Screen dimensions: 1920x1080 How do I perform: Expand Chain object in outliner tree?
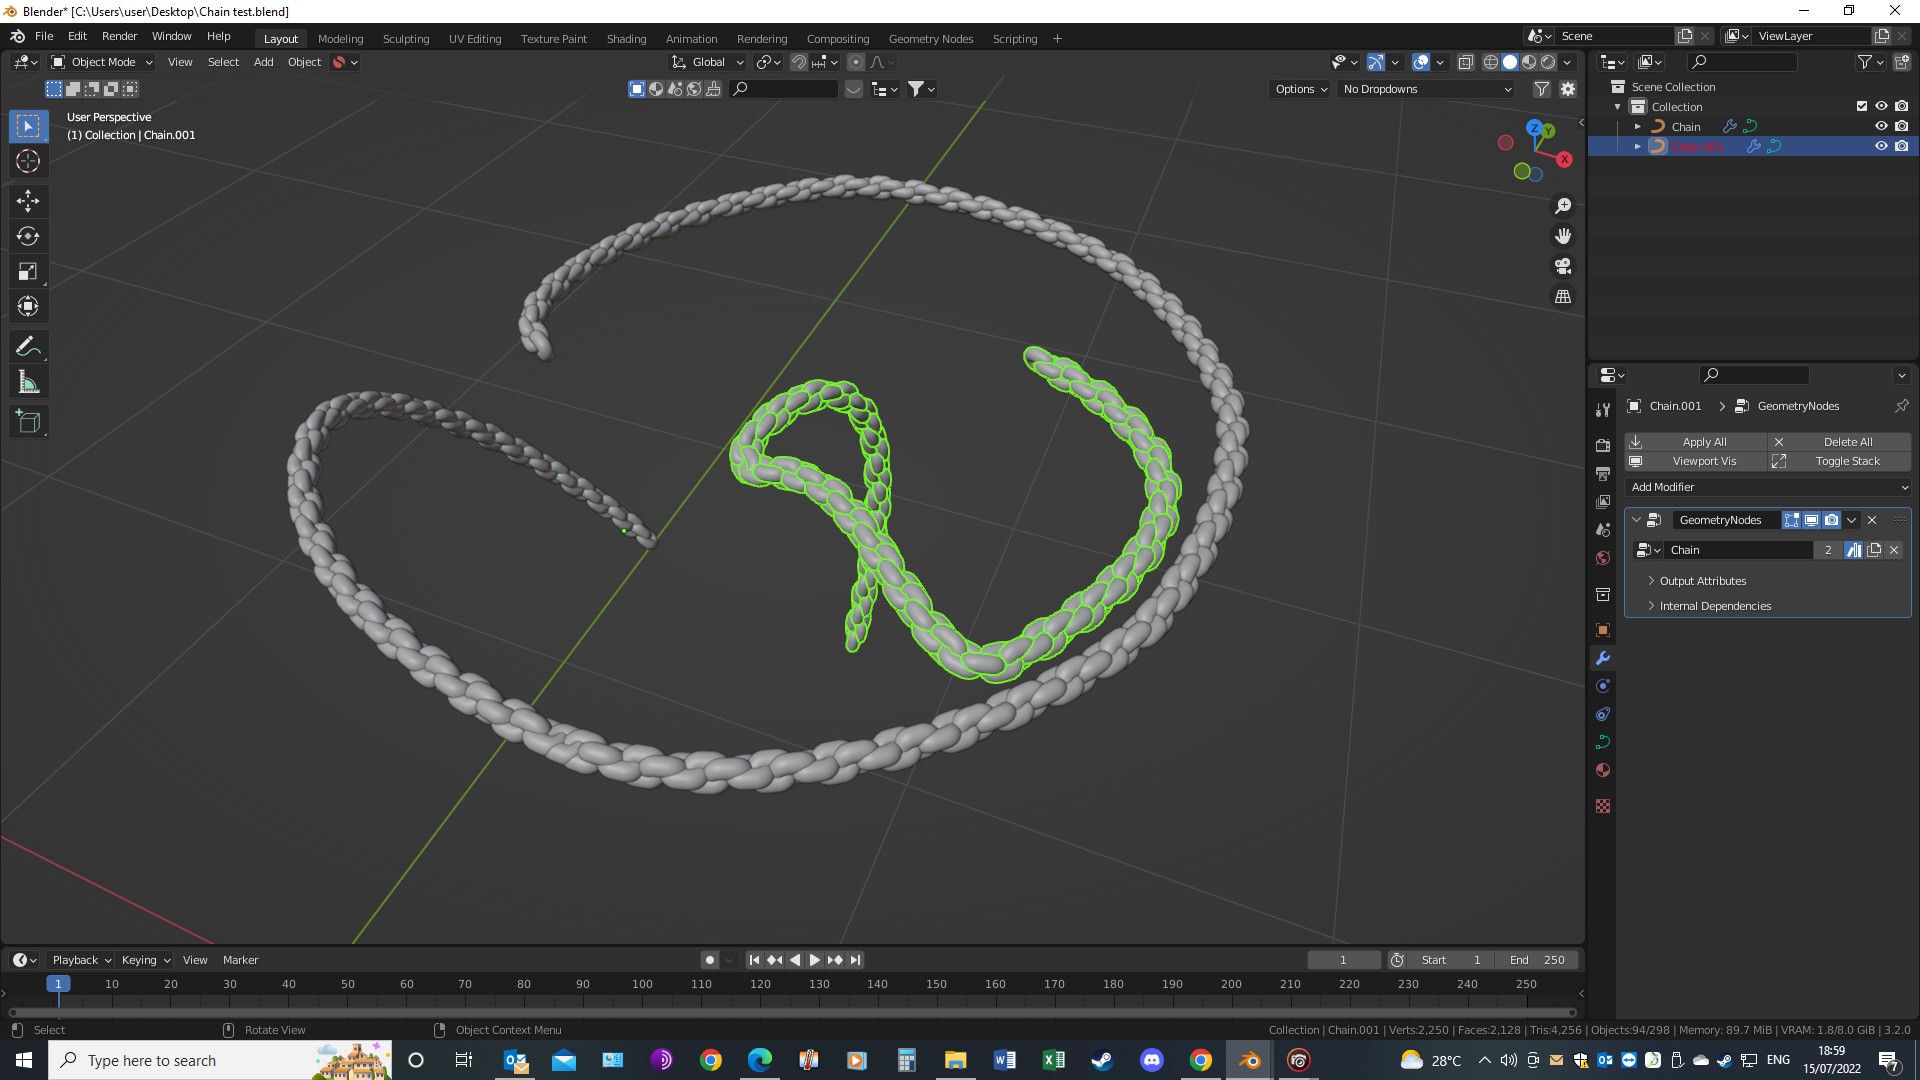1637,127
